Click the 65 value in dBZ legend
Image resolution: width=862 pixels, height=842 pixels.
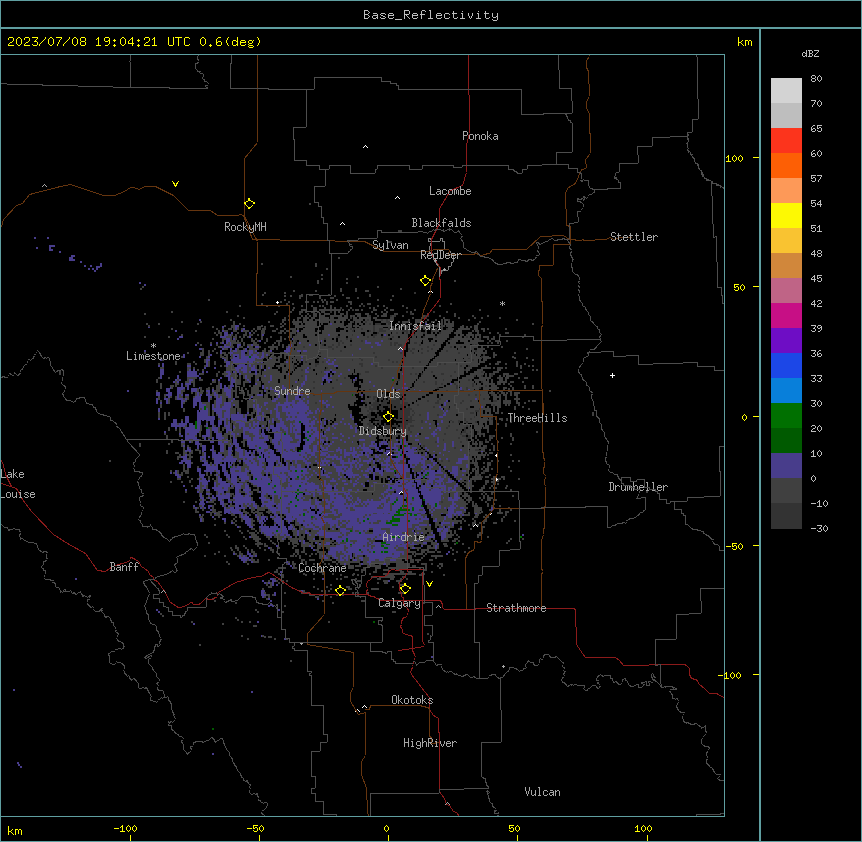pyautogui.click(x=816, y=129)
